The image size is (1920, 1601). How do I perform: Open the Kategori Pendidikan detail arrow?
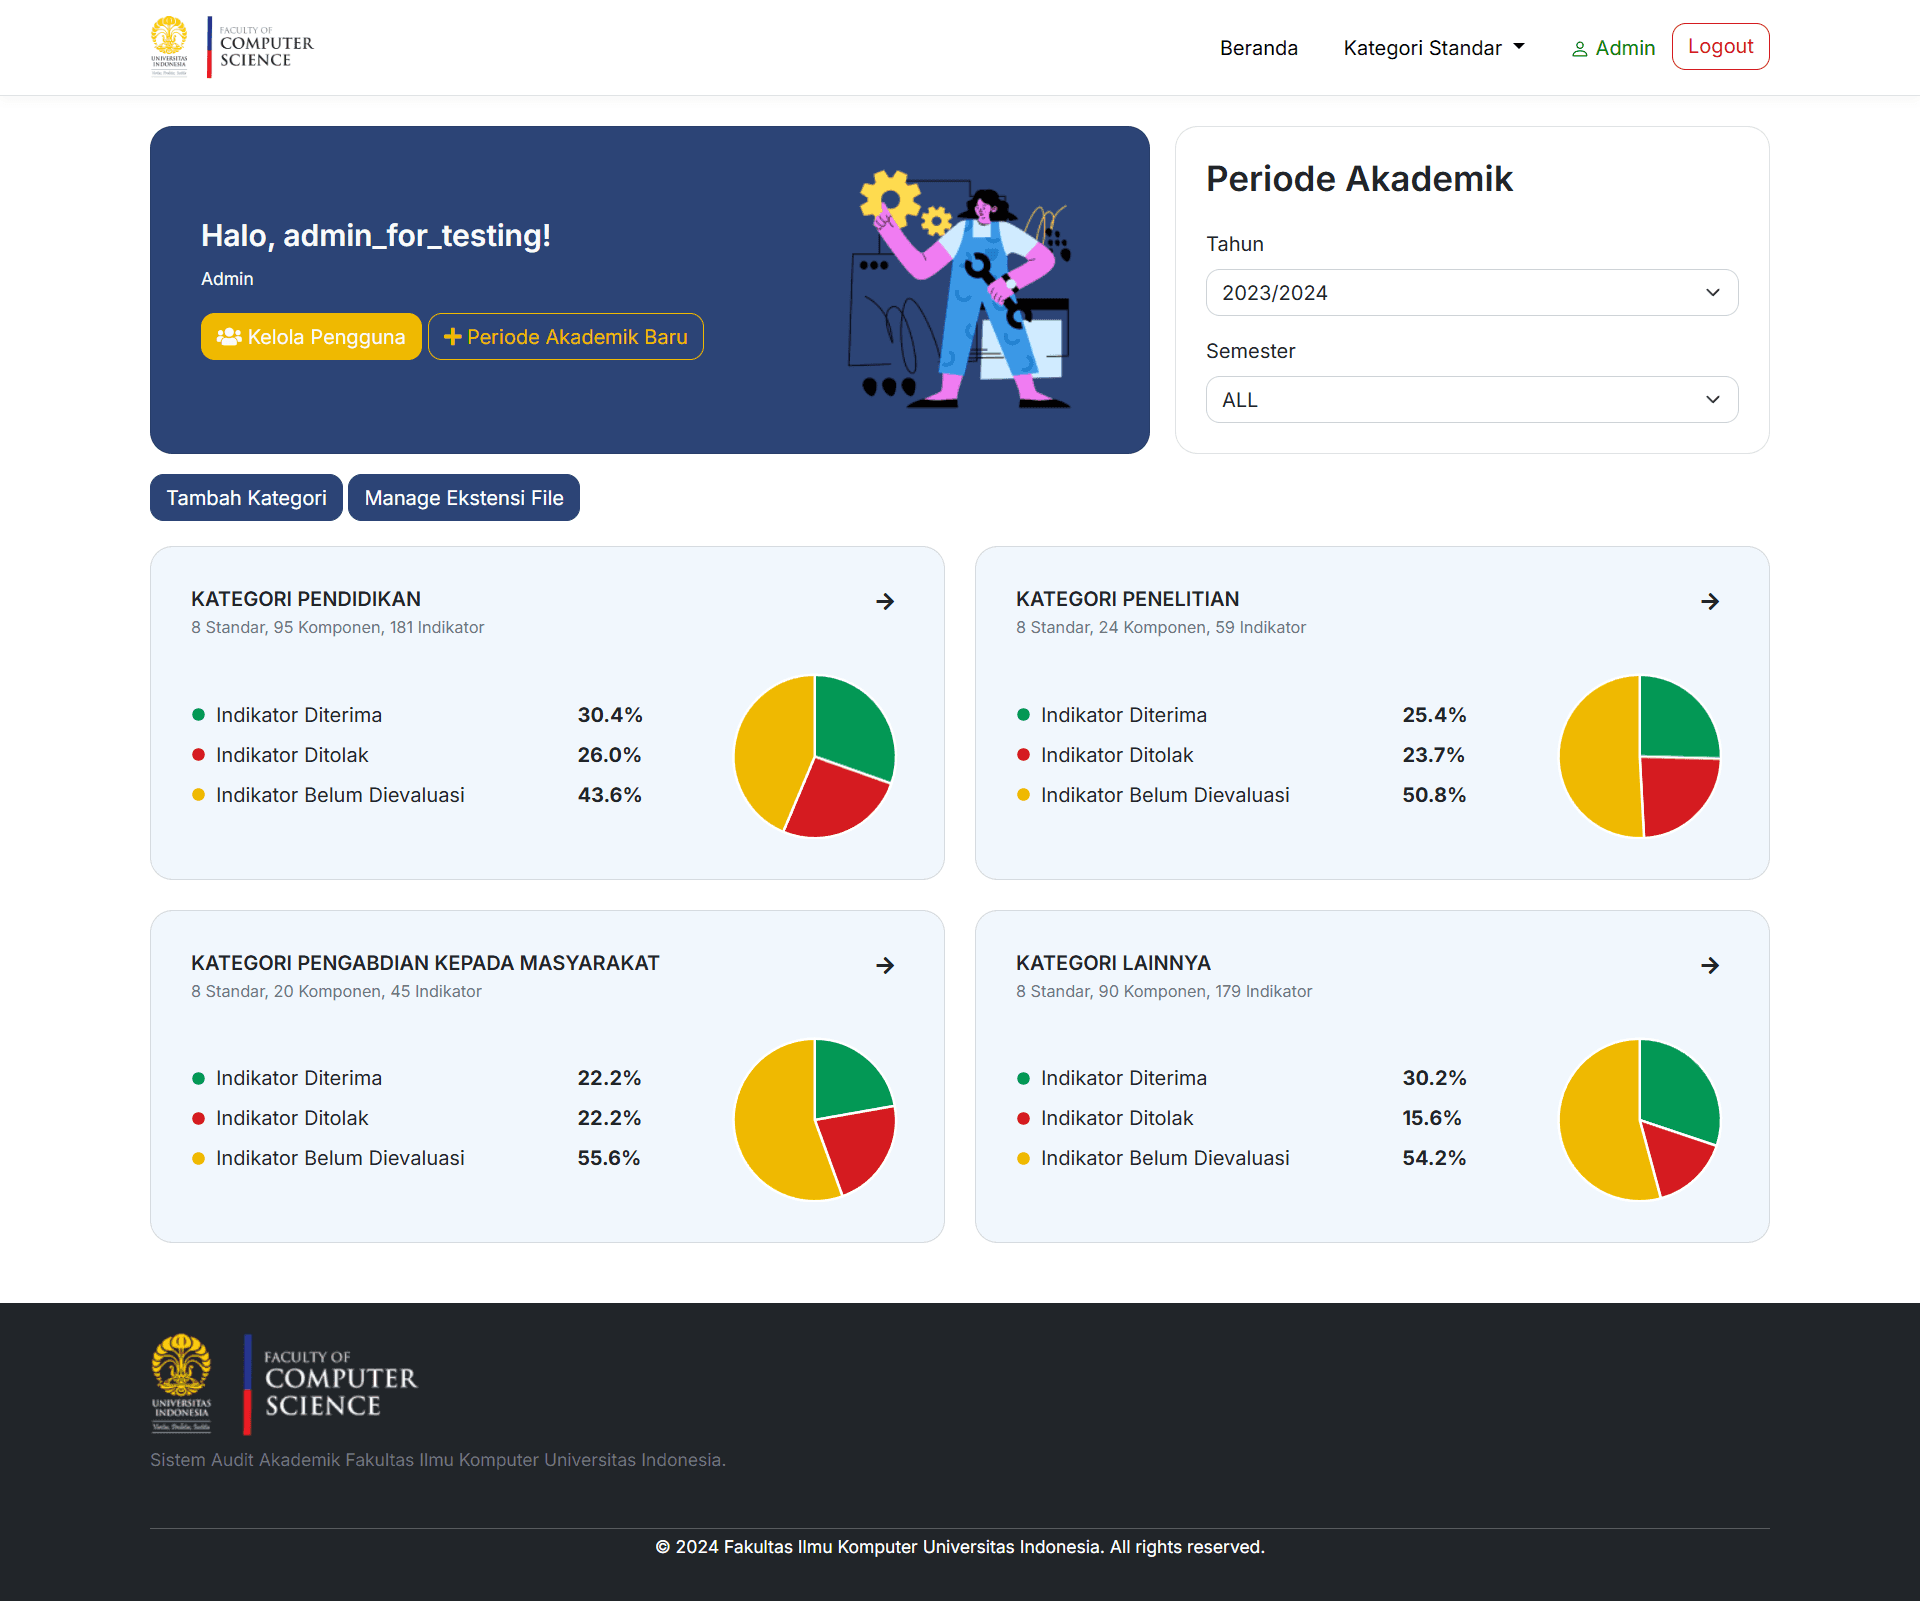[885, 601]
